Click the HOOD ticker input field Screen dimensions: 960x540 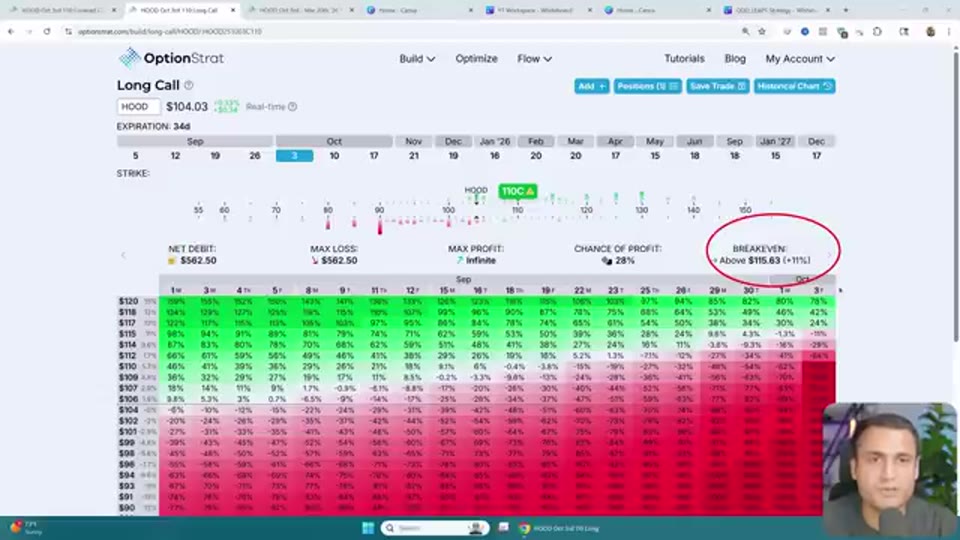coord(138,107)
